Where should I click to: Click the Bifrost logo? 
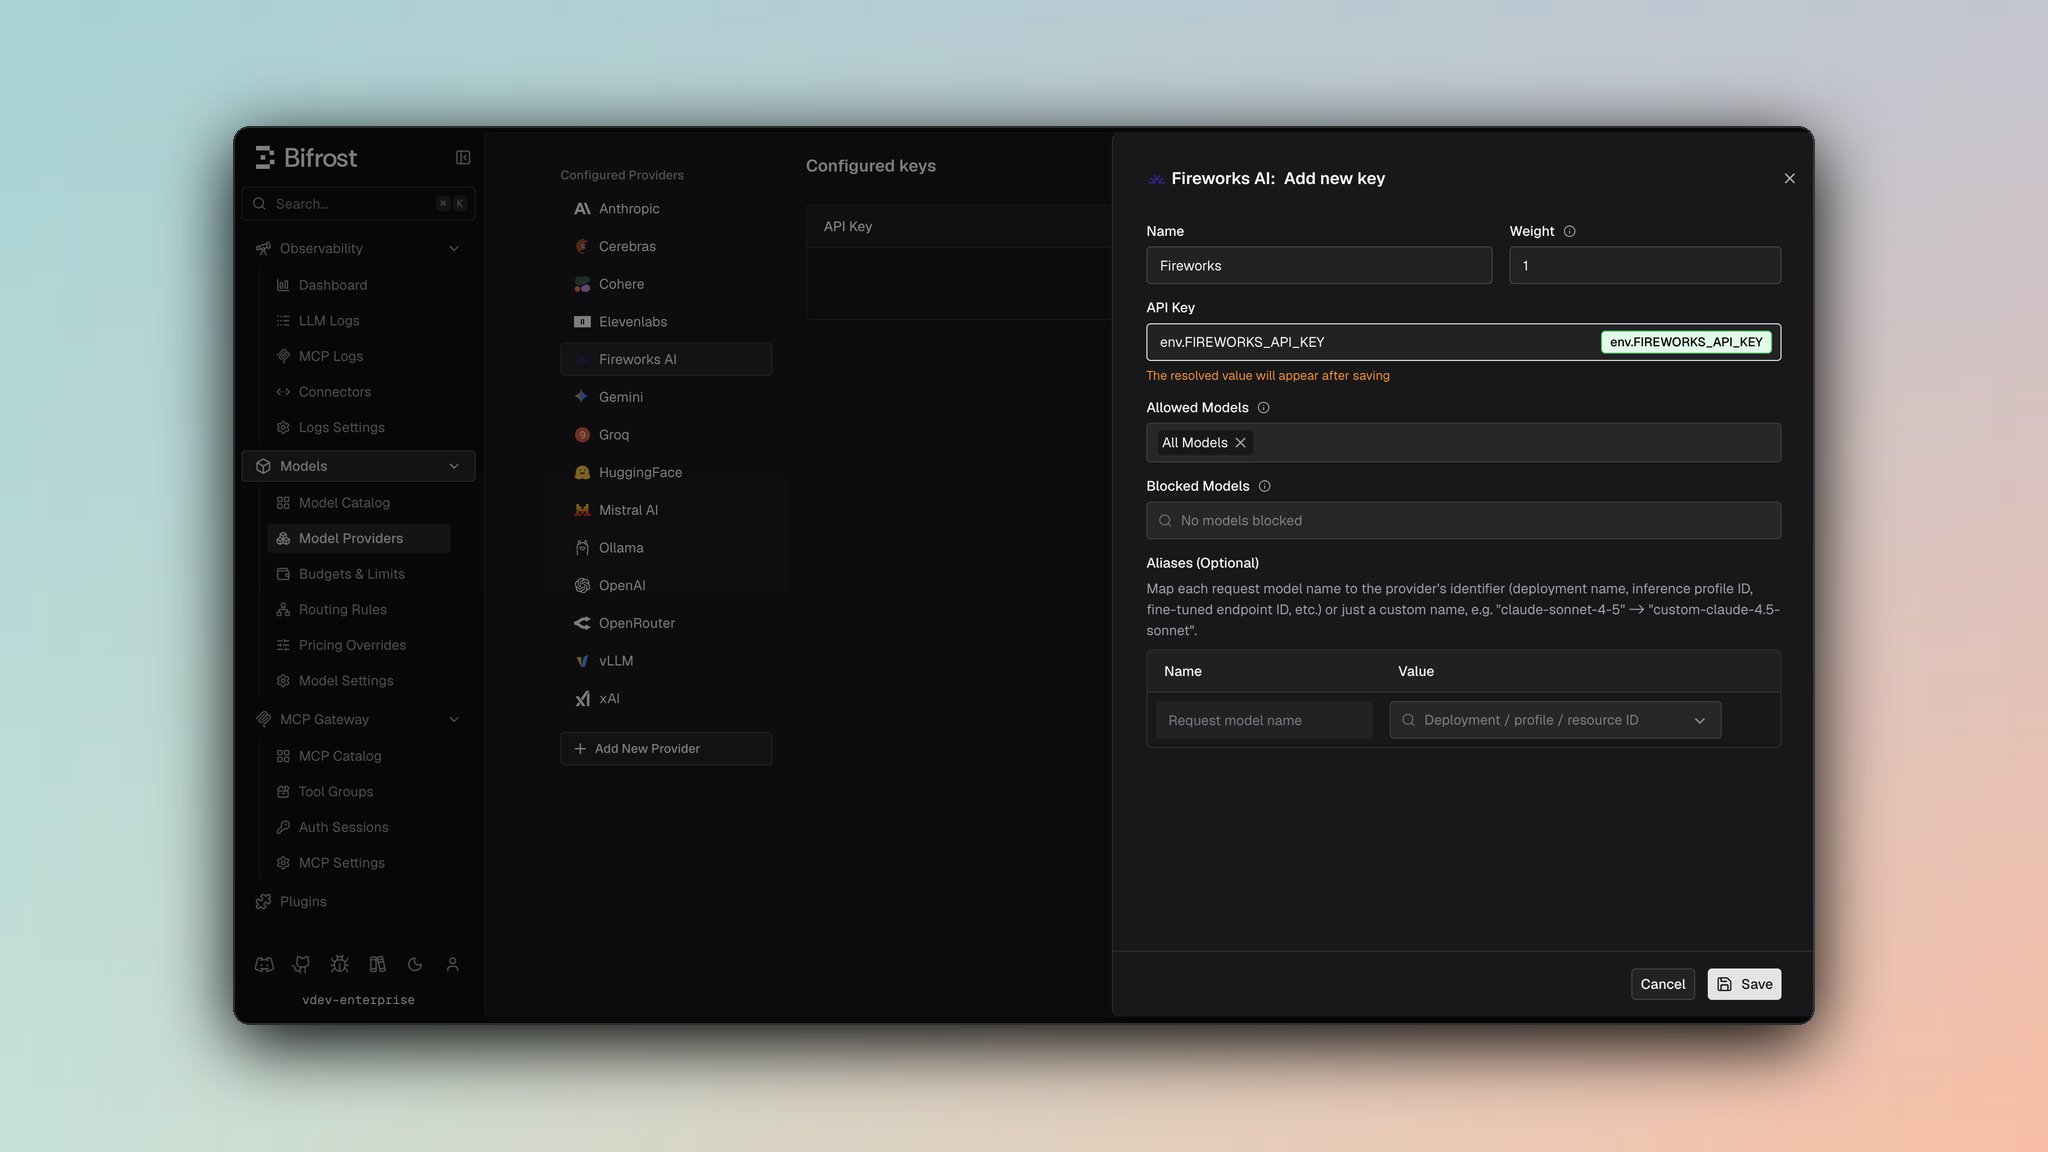click(306, 157)
